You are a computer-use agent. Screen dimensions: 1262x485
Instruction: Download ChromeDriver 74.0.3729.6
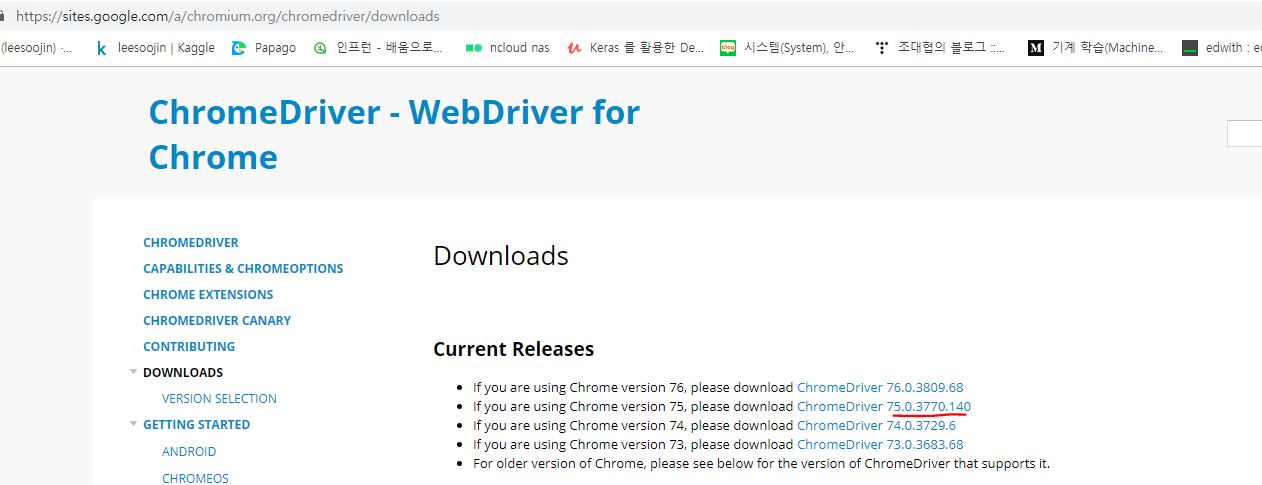pos(876,425)
